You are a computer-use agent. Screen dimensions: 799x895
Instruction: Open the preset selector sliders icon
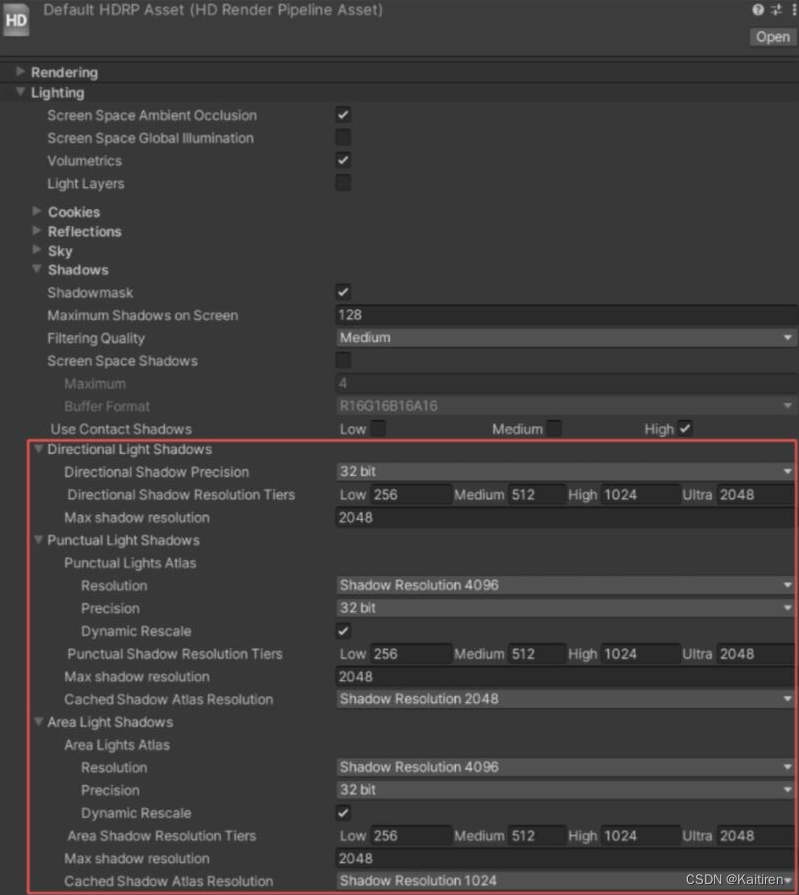tap(776, 10)
